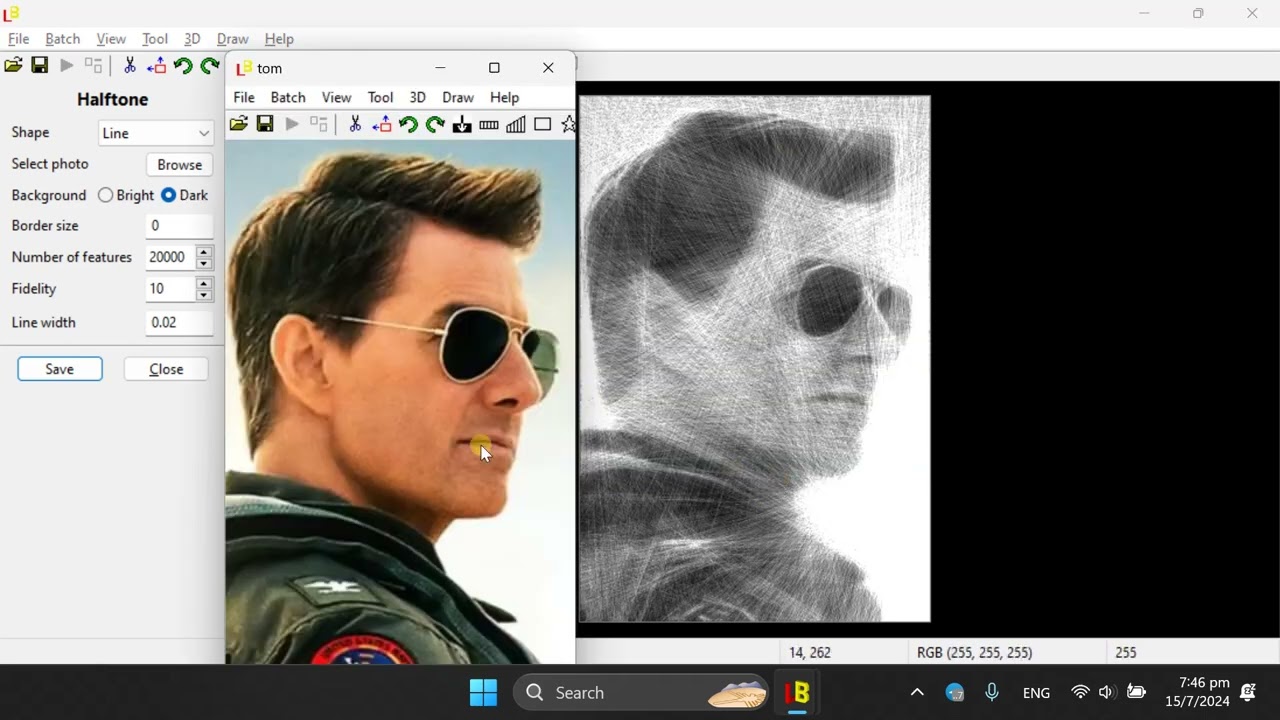Open Batch menu in main window
Screen dimensions: 1280x720
pos(62,39)
